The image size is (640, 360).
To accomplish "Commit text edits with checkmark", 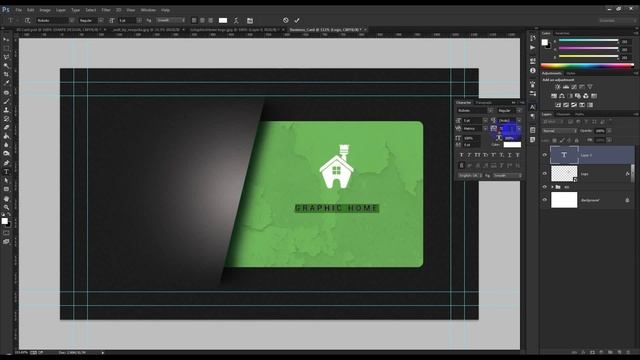I will point(297,20).
